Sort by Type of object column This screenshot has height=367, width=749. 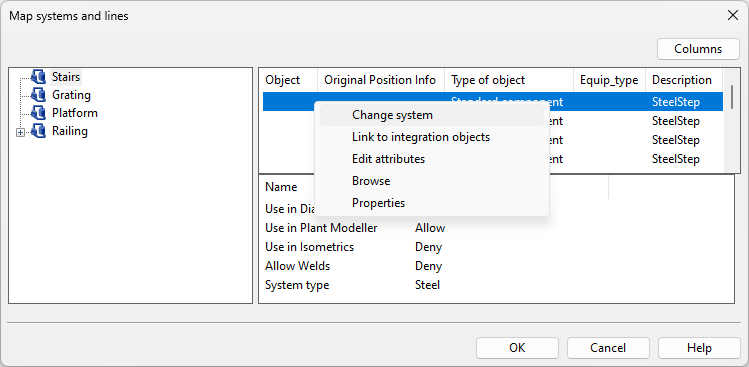[x=509, y=80]
